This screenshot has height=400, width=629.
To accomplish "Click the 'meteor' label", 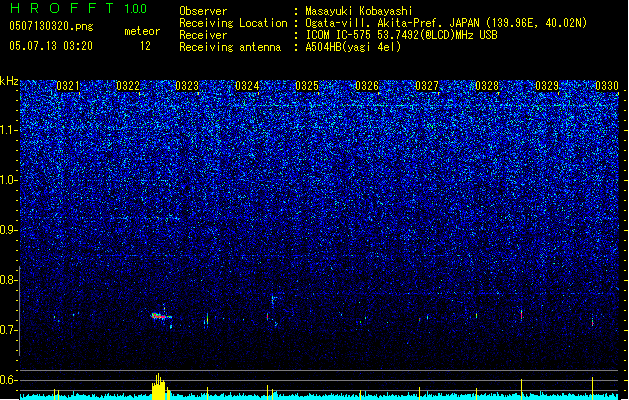I will (142, 31).
